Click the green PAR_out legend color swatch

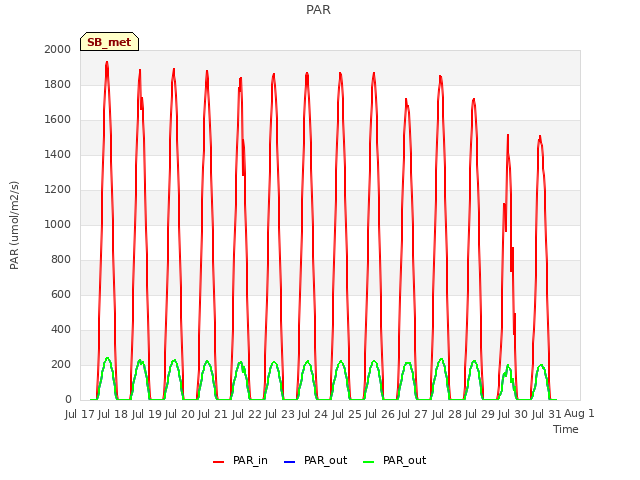click(x=368, y=462)
